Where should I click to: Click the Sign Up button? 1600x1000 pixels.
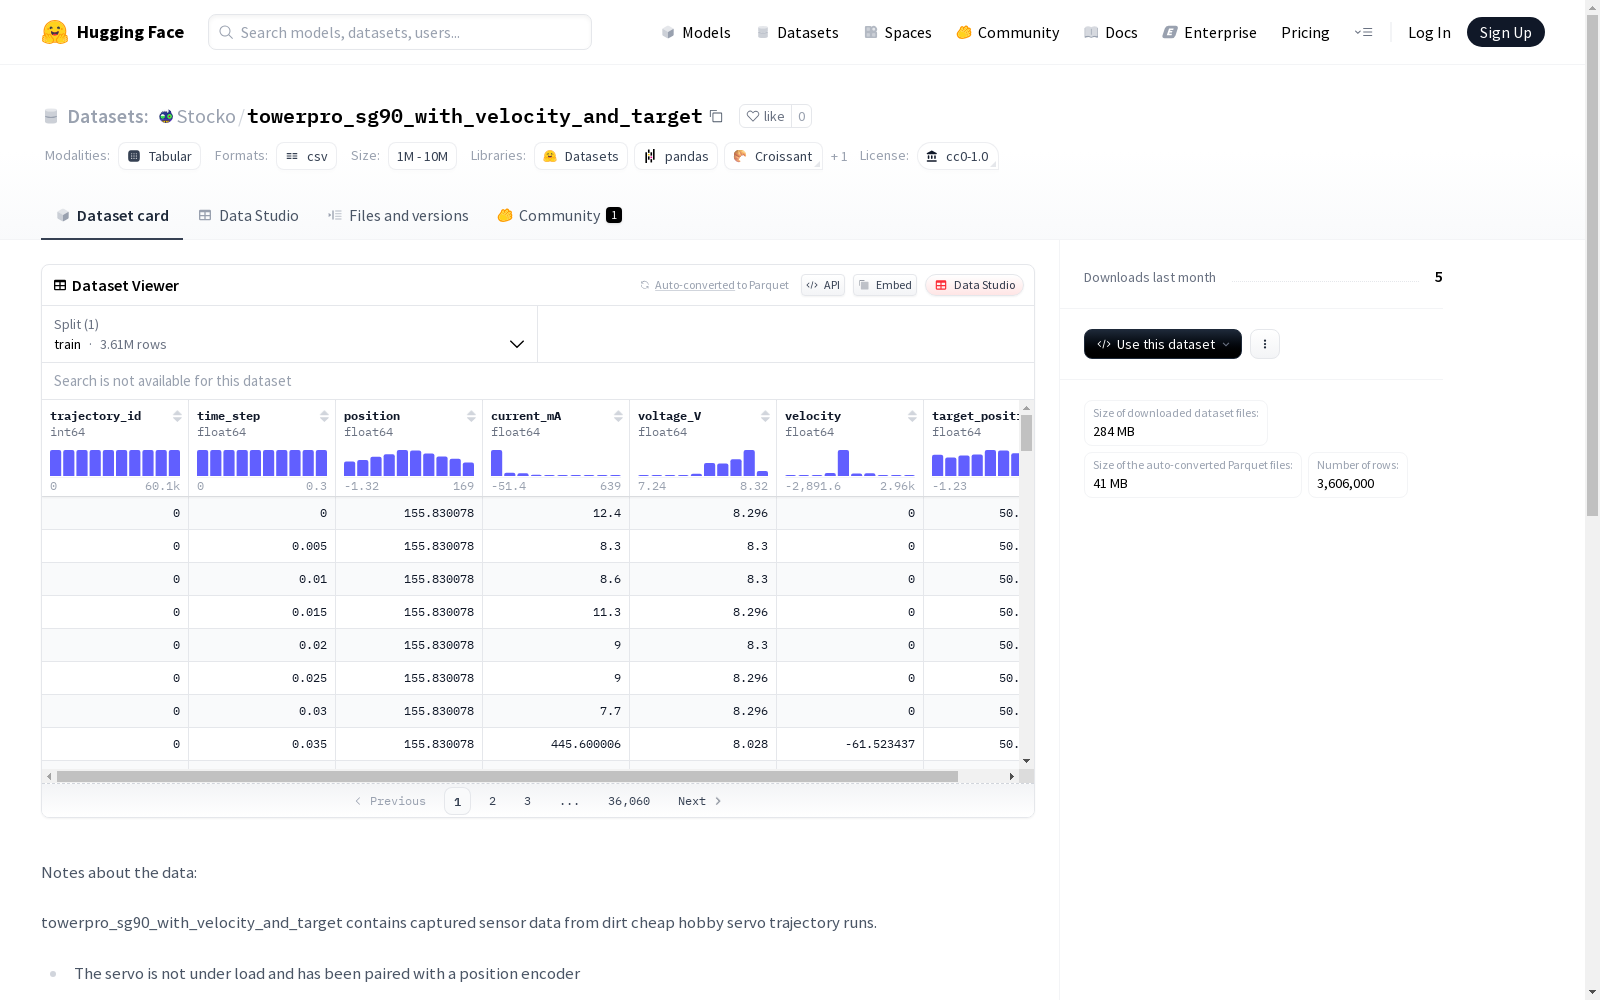[1506, 32]
